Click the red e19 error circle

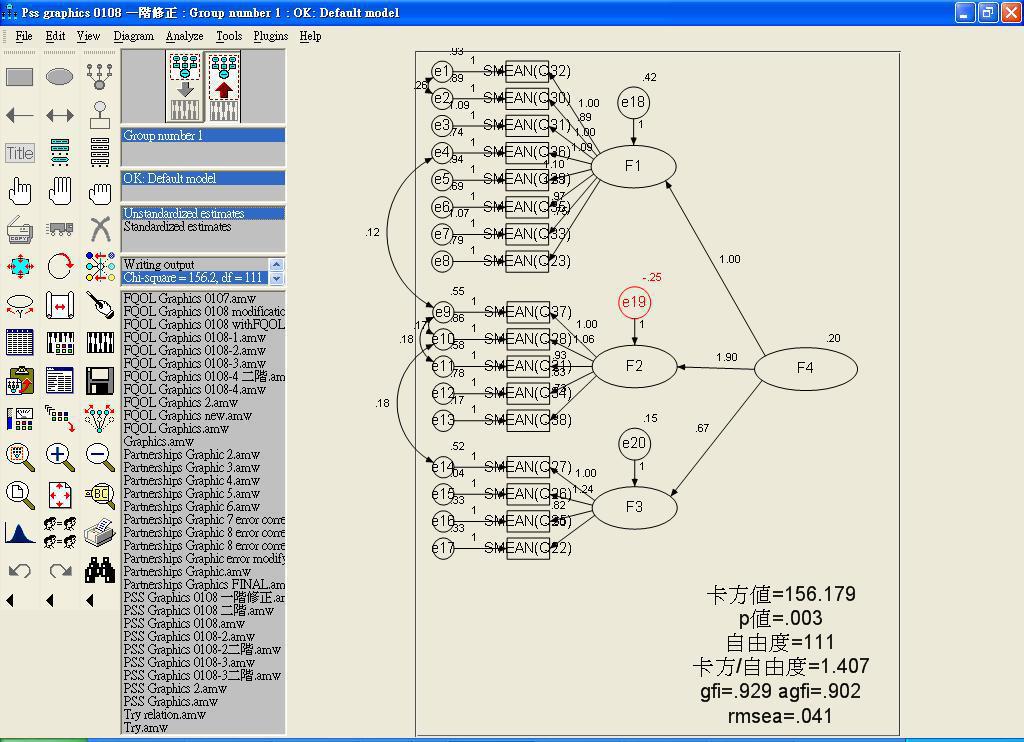634,302
